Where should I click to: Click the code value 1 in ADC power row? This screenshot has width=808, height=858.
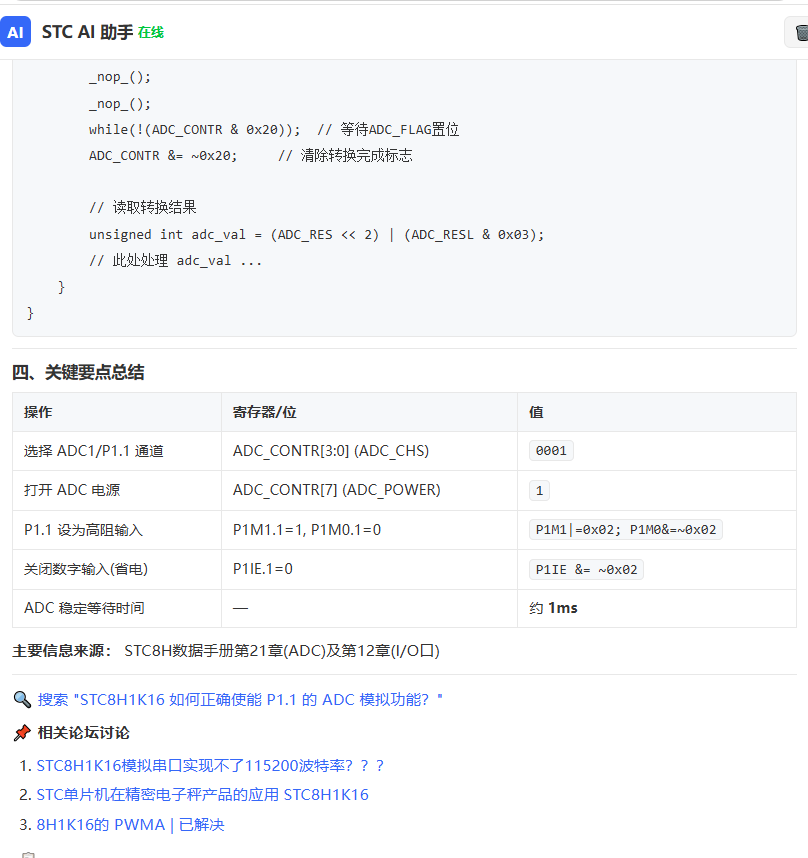(x=539, y=491)
